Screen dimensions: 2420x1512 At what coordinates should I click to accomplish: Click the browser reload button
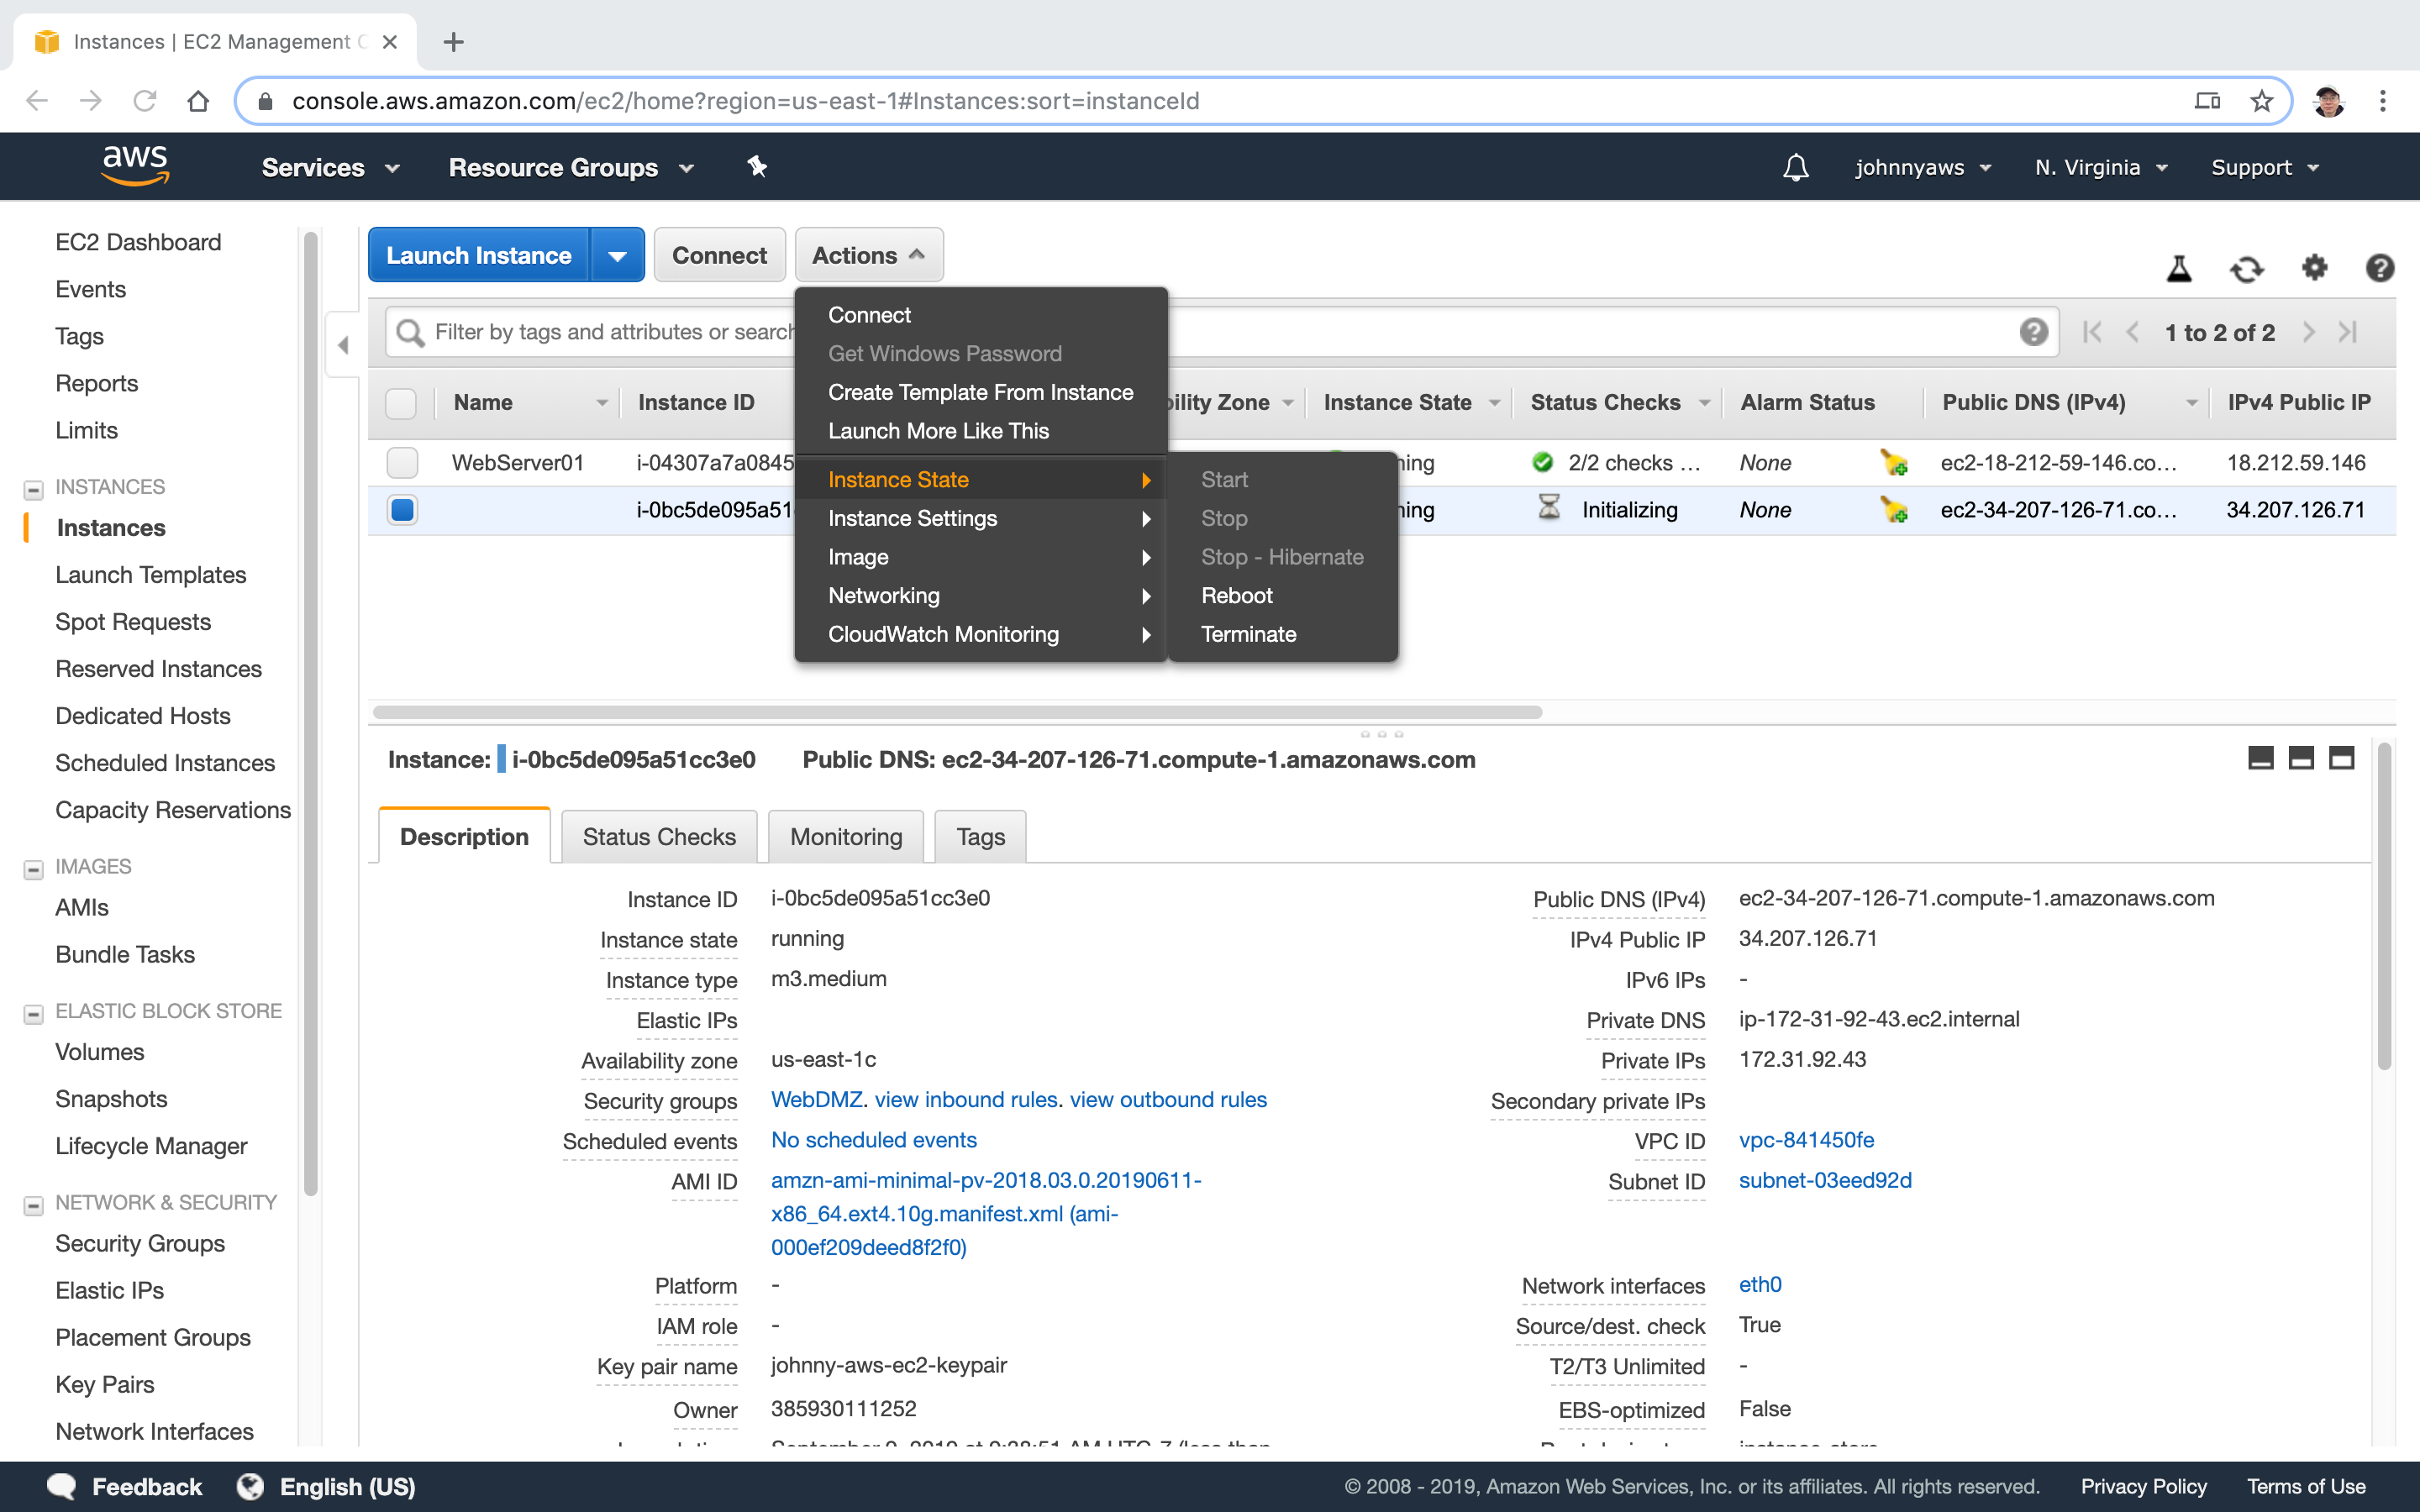point(145,101)
